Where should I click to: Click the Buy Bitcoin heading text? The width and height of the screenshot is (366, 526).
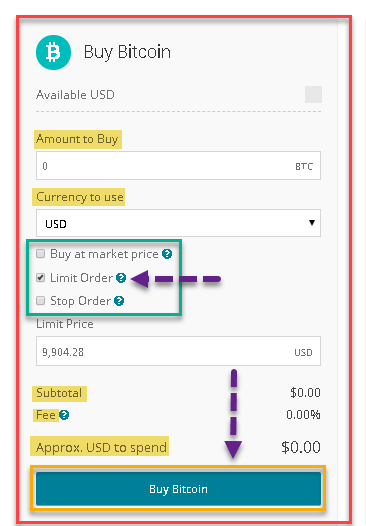[127, 53]
